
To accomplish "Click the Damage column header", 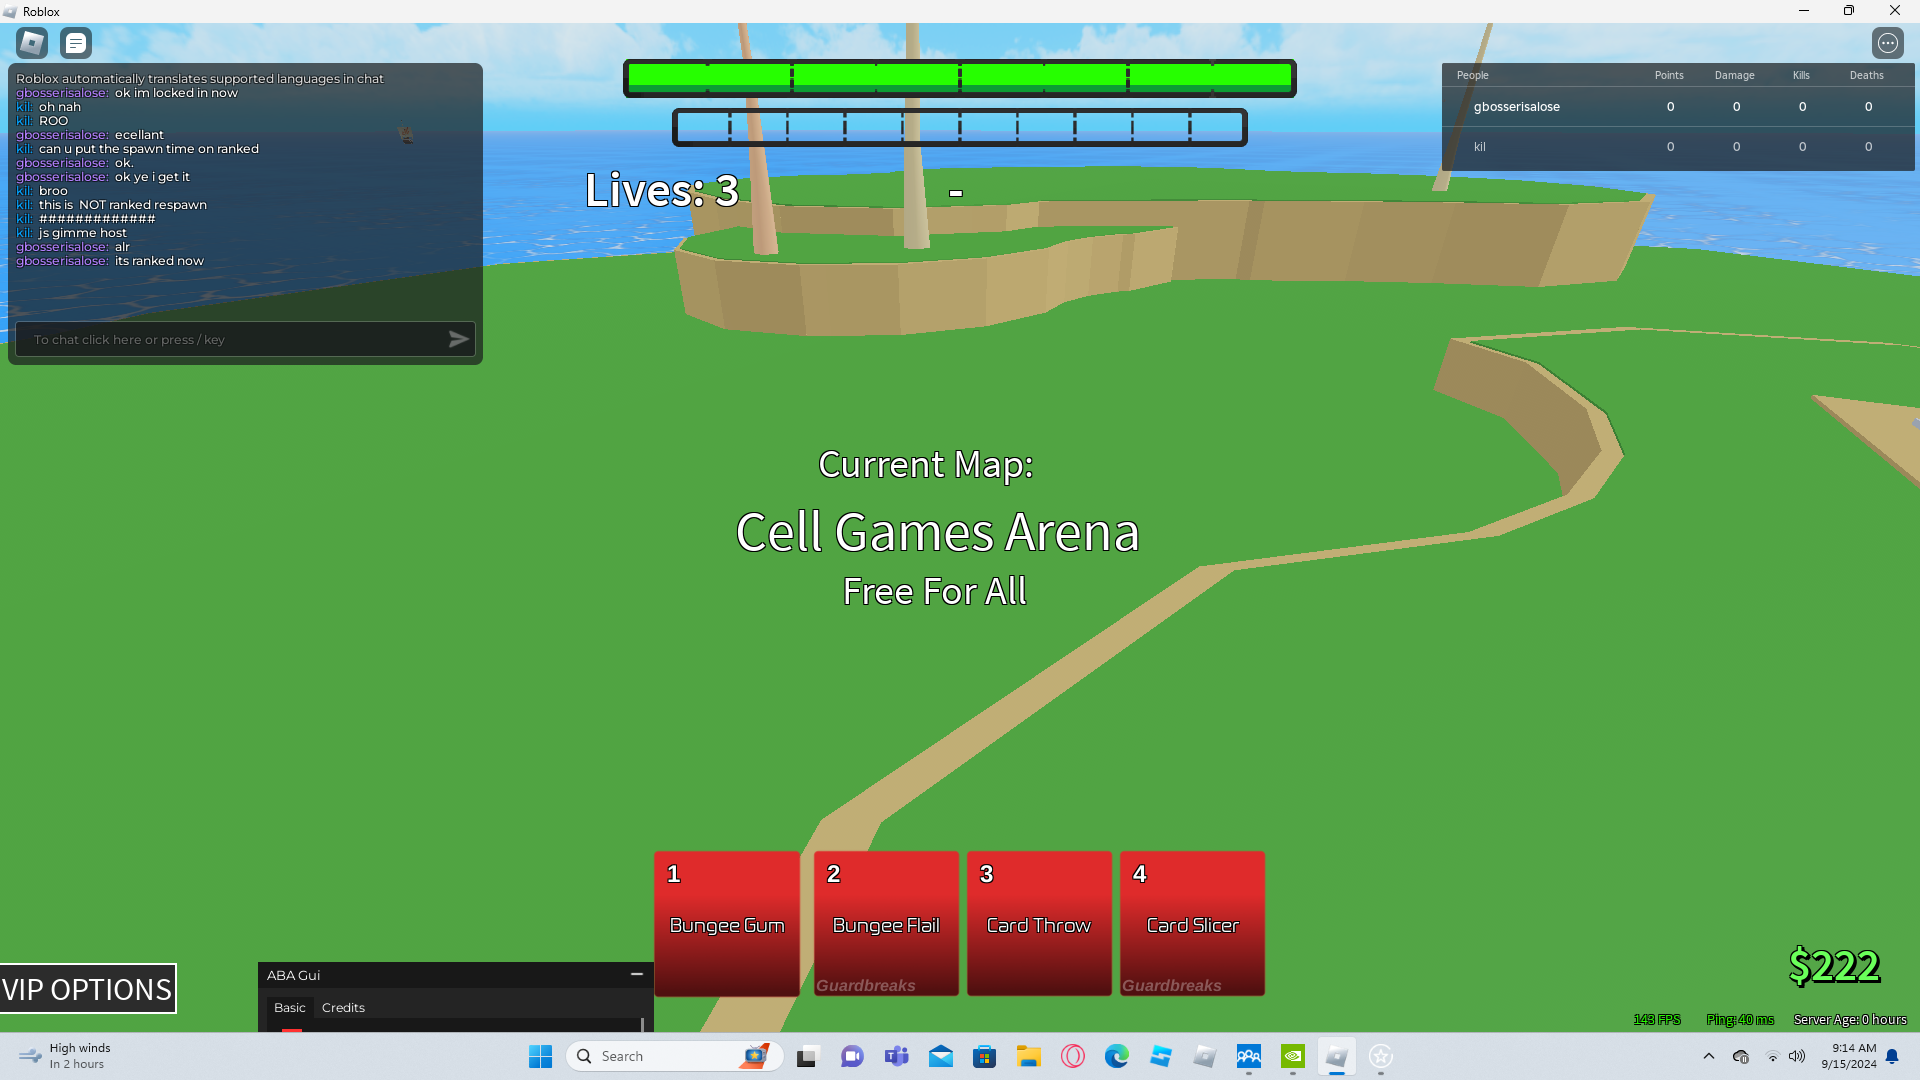I will (1735, 75).
